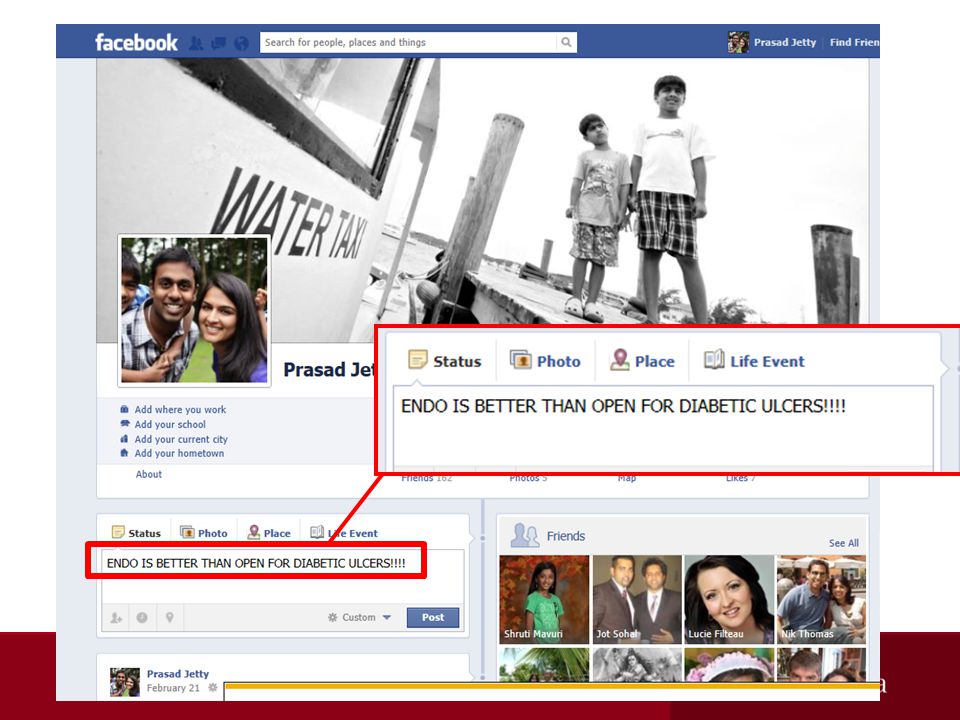Click the tag people icon in composer
Viewport: 960px width, 720px height.
[x=116, y=618]
